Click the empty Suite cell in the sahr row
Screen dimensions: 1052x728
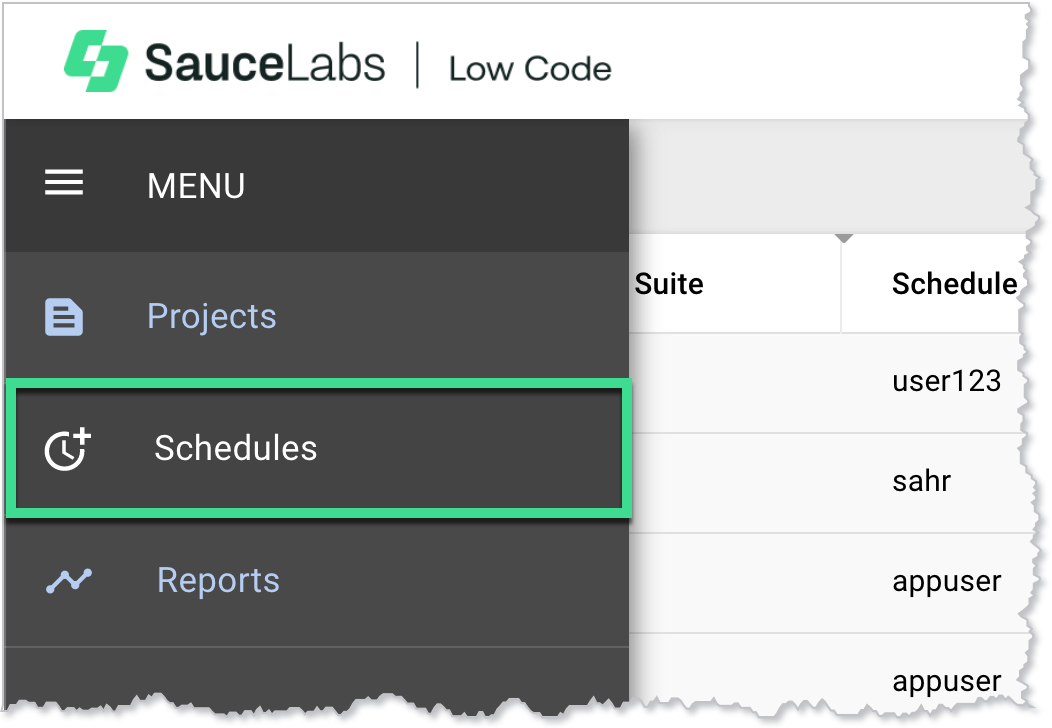735,481
